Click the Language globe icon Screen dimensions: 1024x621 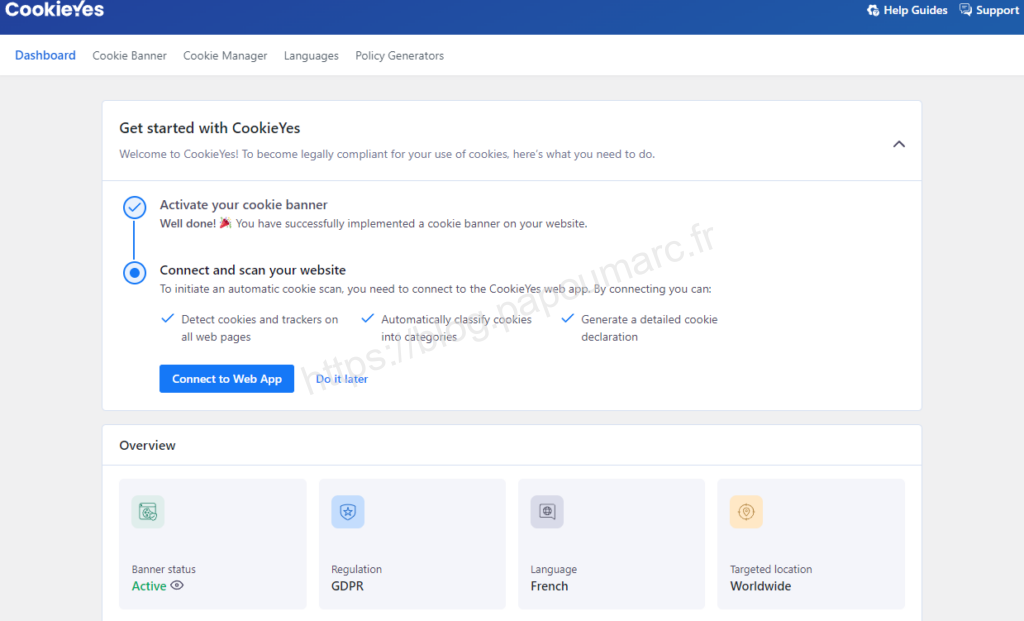547,512
